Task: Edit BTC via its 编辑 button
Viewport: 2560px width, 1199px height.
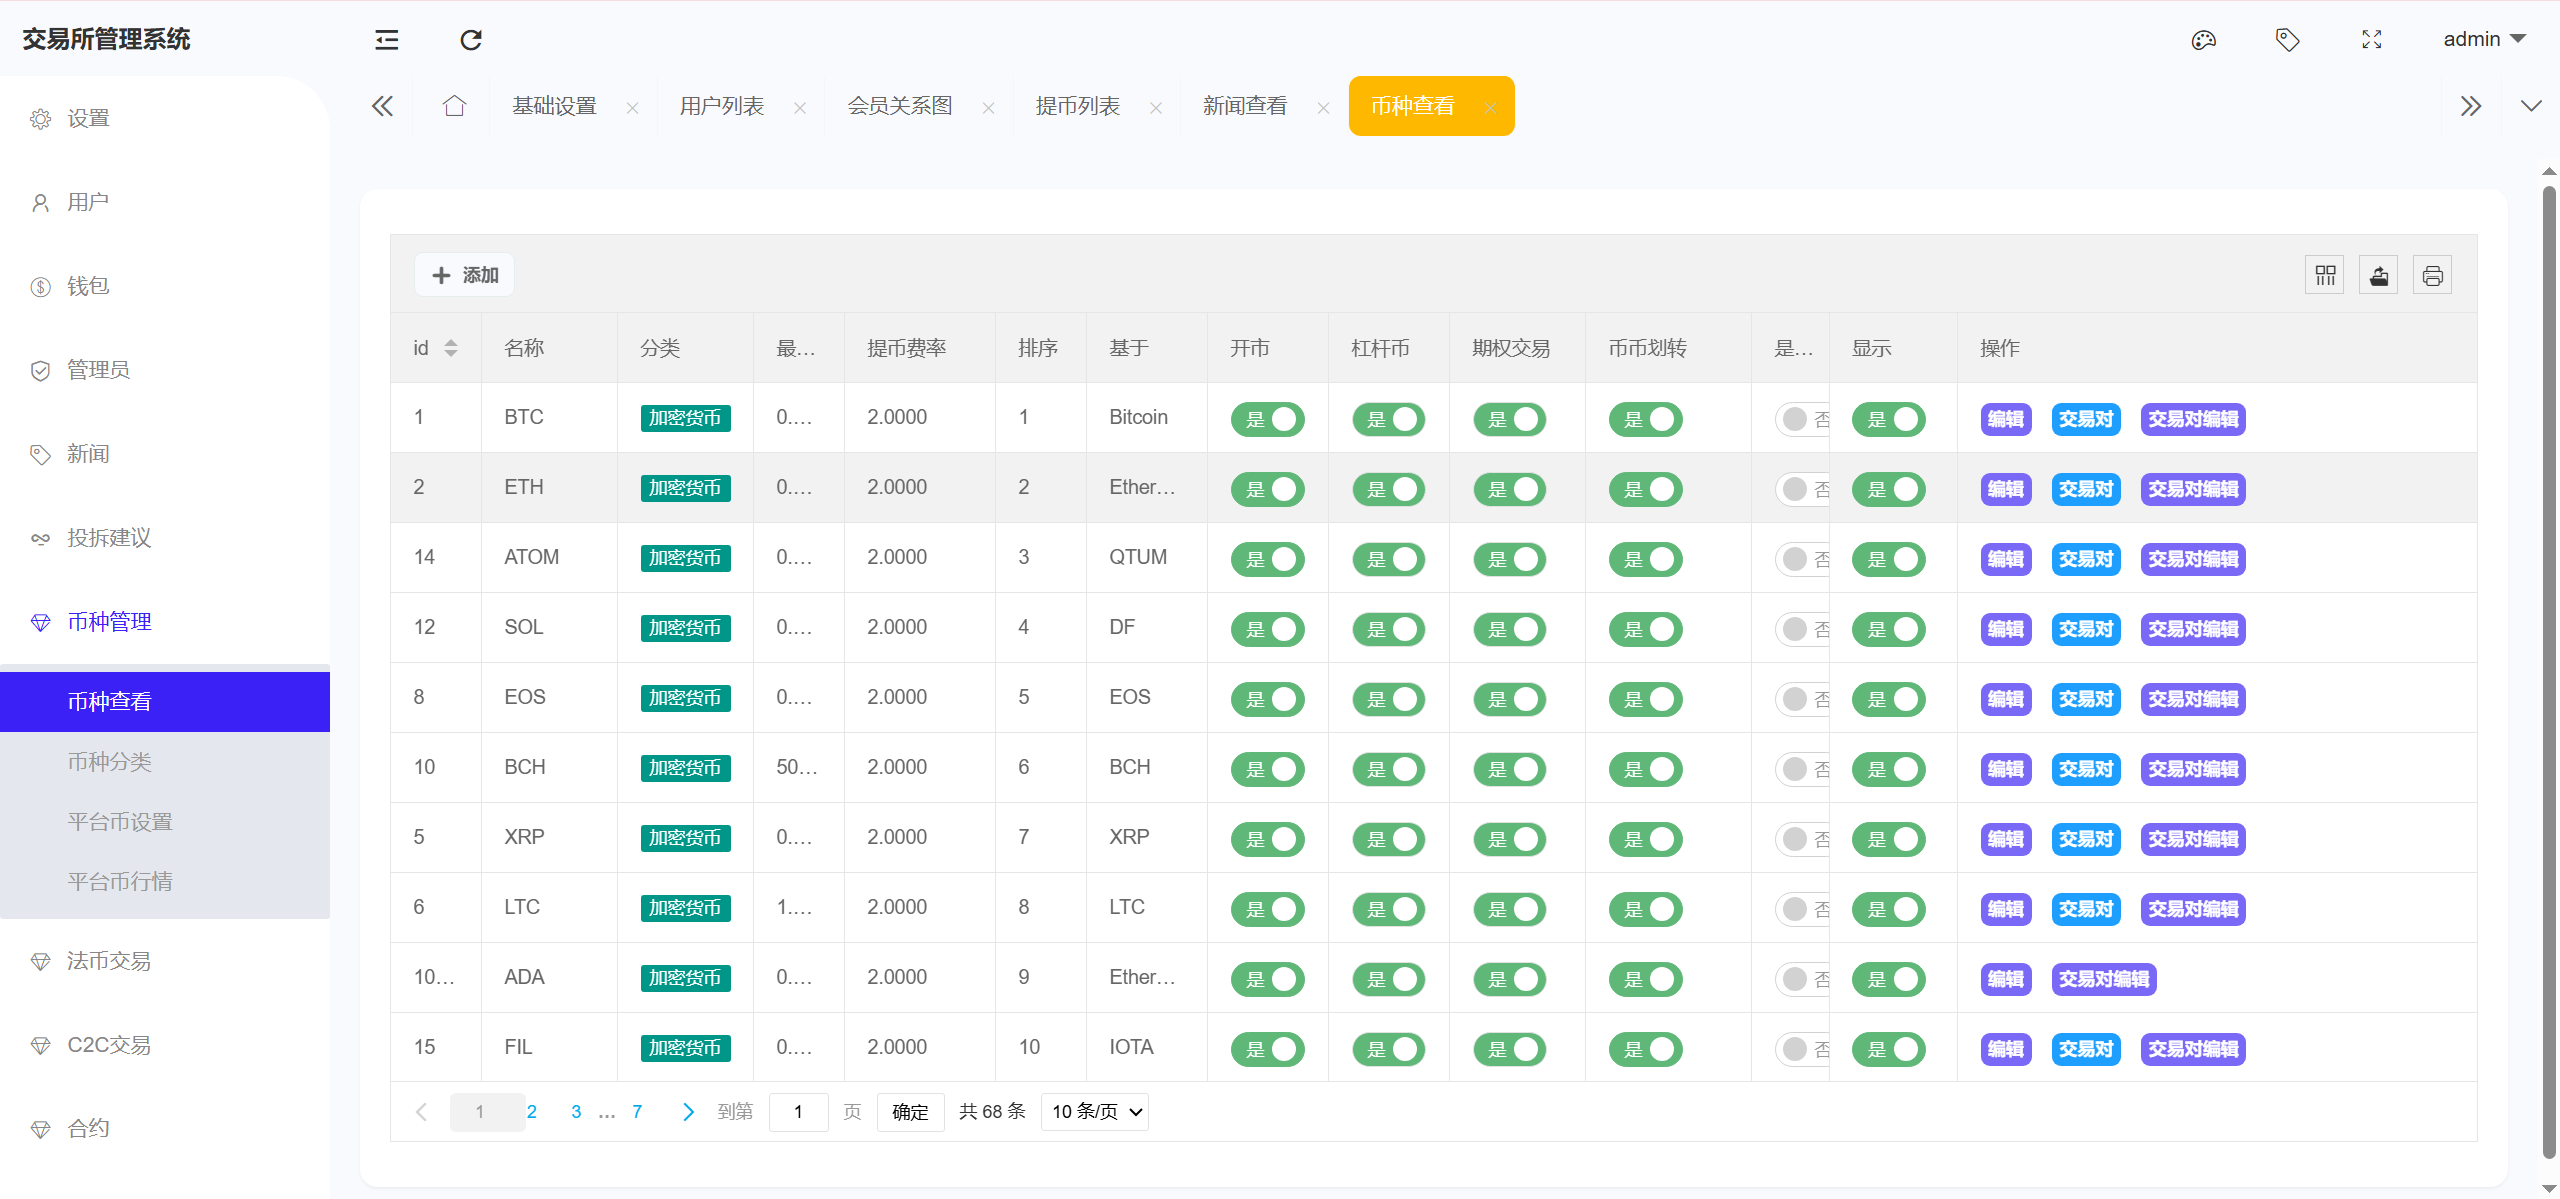Action: pyautogui.click(x=2005, y=419)
